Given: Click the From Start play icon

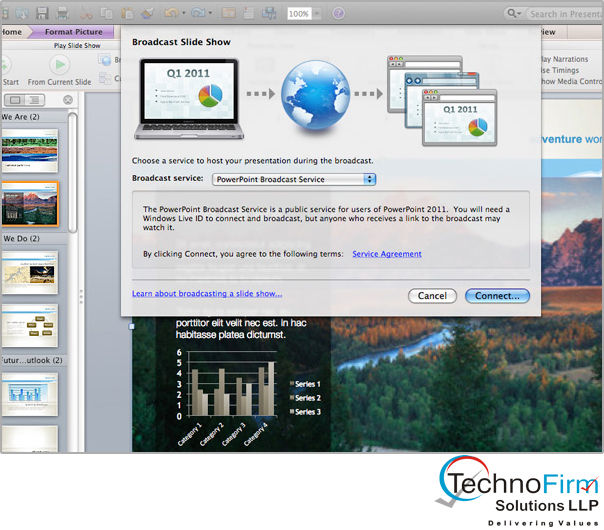Looking at the screenshot, I should [x=5, y=65].
